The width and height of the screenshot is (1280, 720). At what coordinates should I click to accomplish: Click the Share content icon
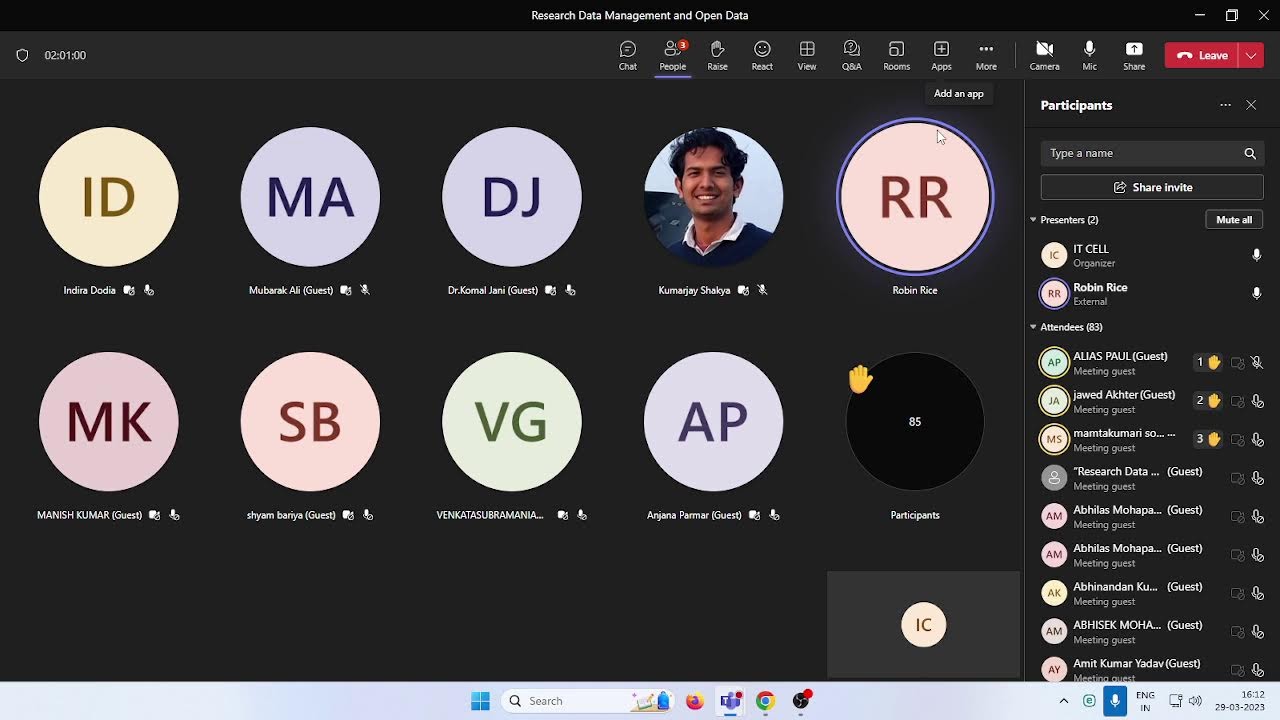(x=1133, y=55)
